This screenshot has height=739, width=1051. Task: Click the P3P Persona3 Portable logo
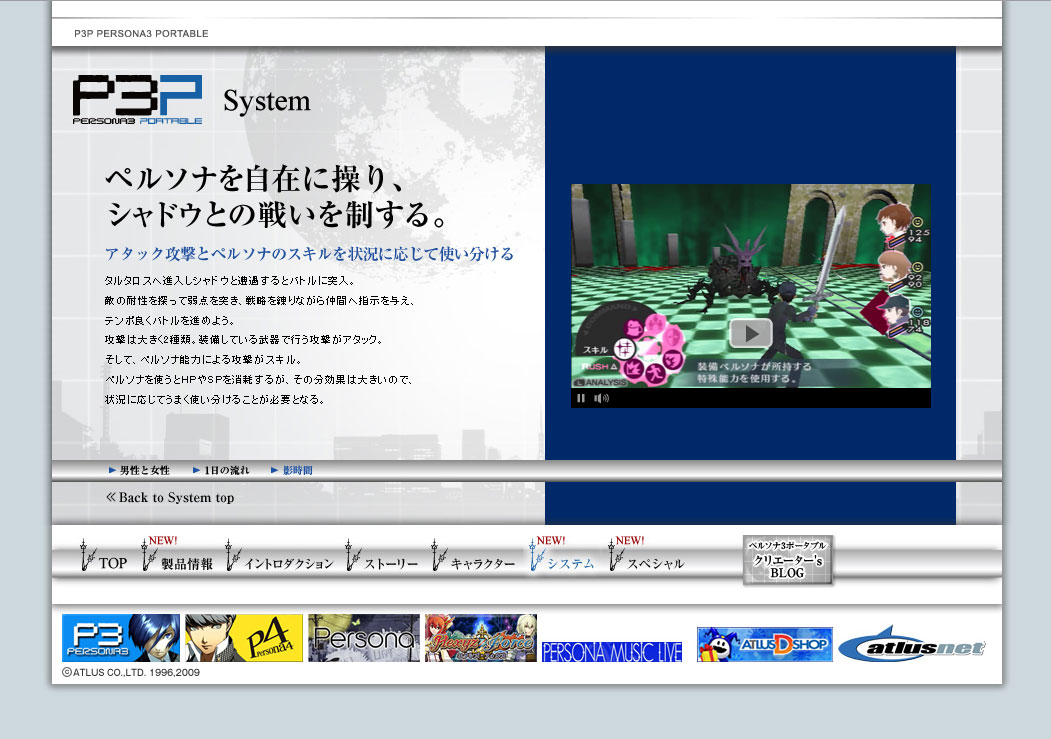(137, 99)
